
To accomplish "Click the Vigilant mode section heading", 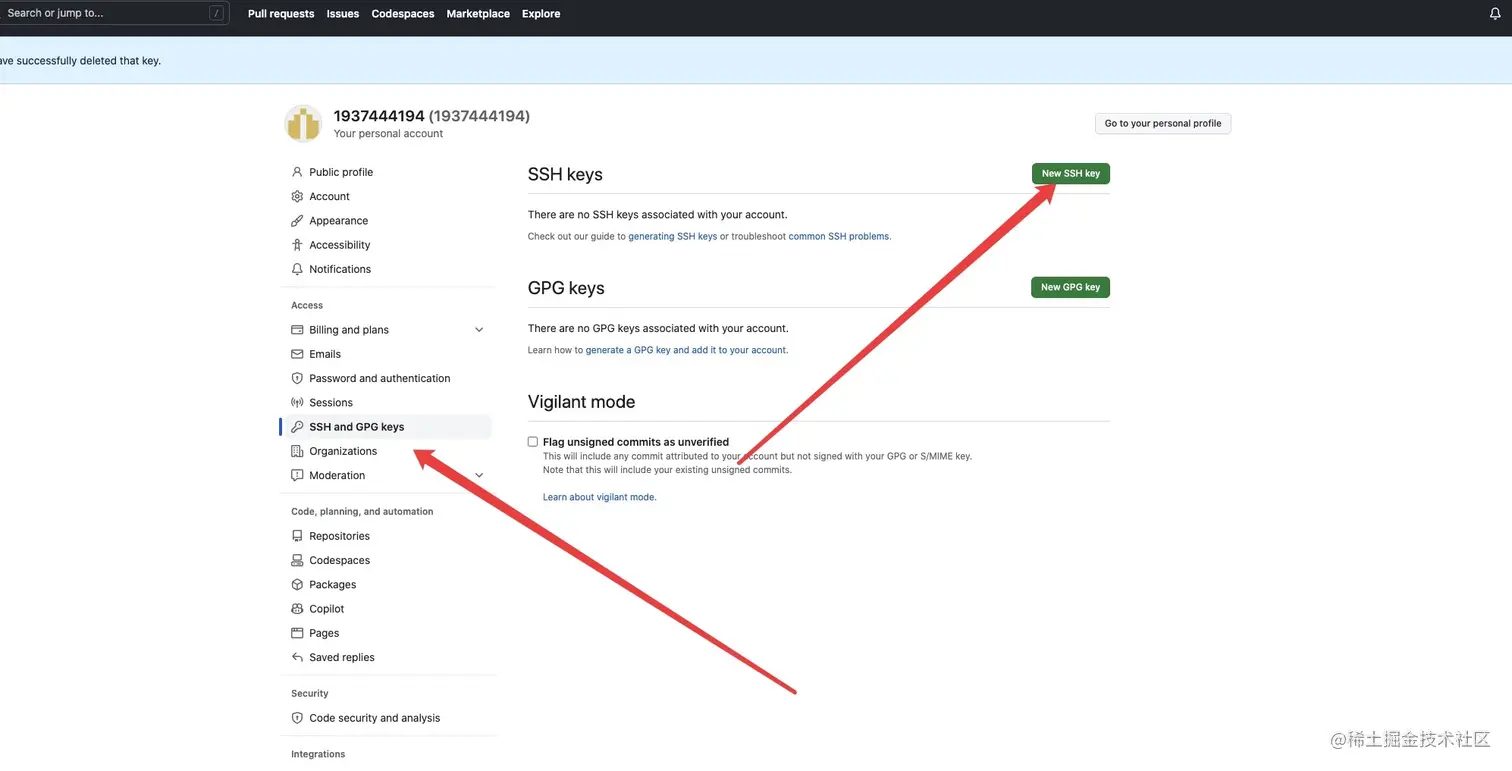I will click(582, 402).
